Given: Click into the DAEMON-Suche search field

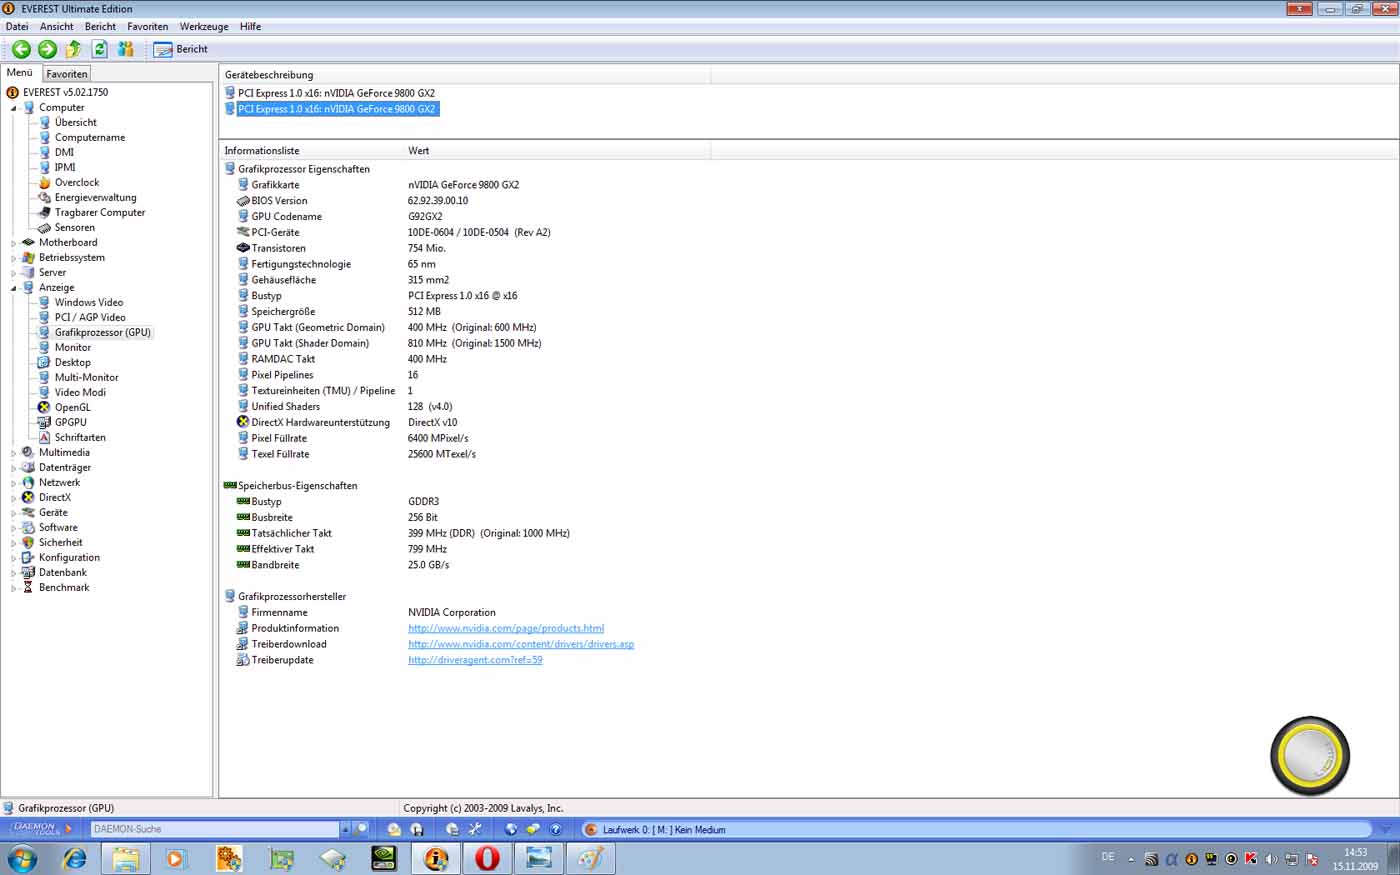Looking at the screenshot, I should [x=215, y=829].
